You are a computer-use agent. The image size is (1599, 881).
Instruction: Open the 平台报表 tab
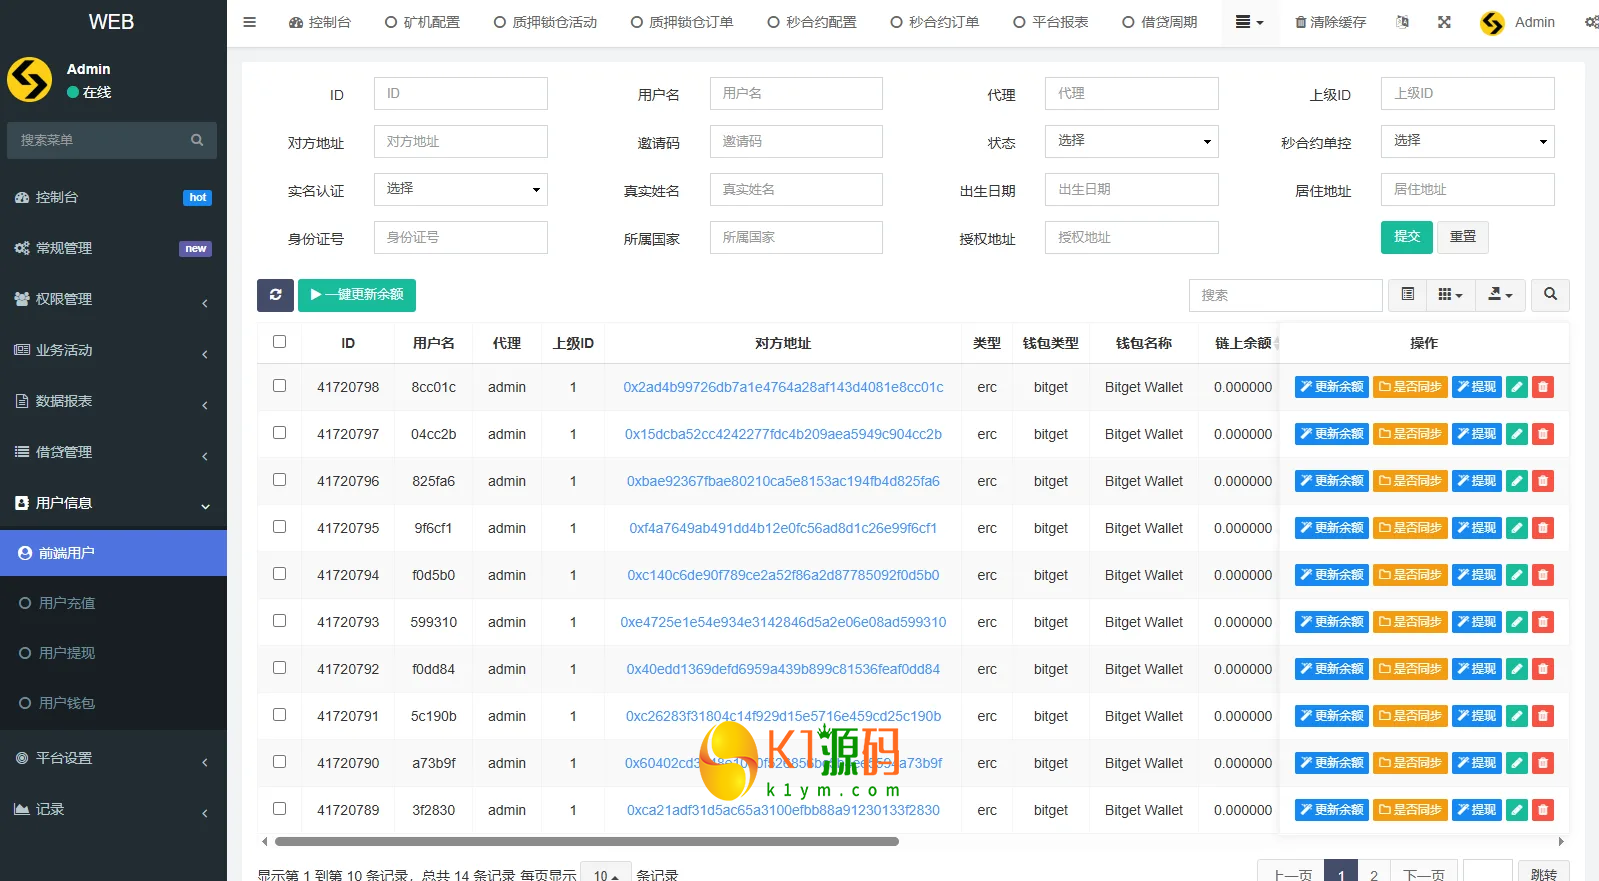(1050, 22)
